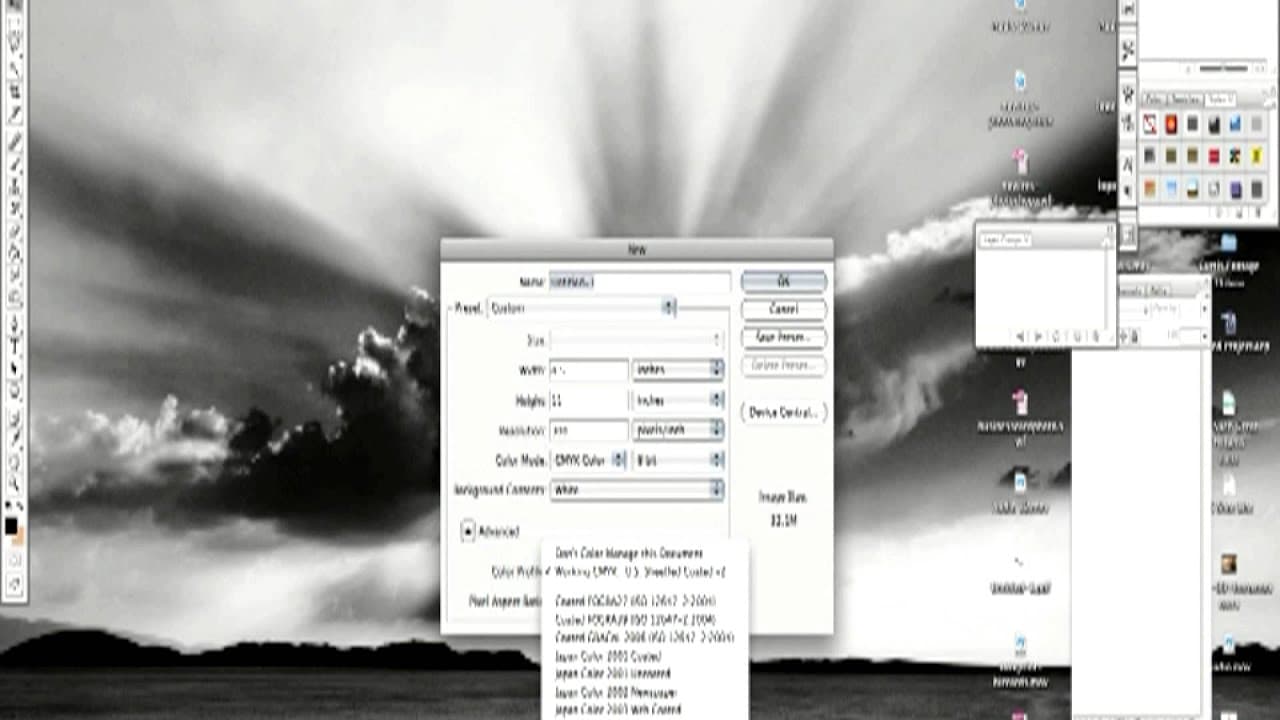Screen dimensions: 1280x720
Task: Open Background Contents White dropdown
Action: (x=636, y=490)
